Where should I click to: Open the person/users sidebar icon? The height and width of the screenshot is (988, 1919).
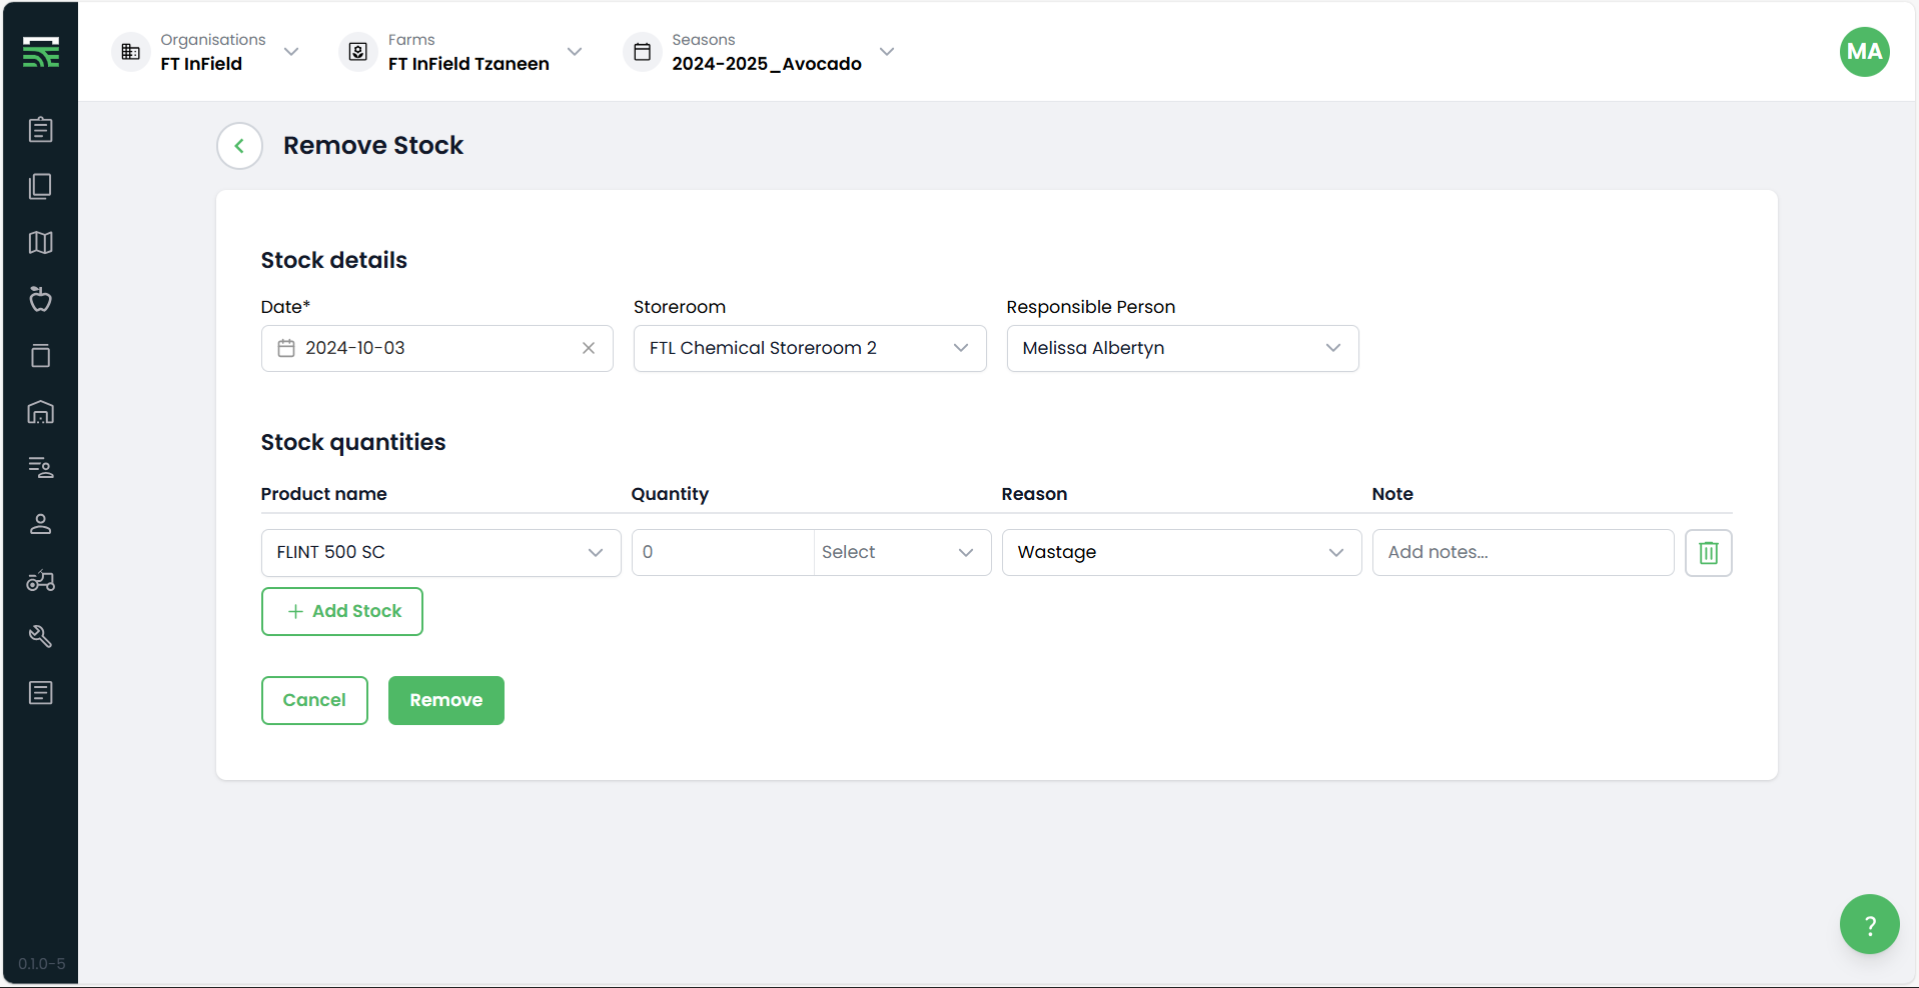point(41,524)
